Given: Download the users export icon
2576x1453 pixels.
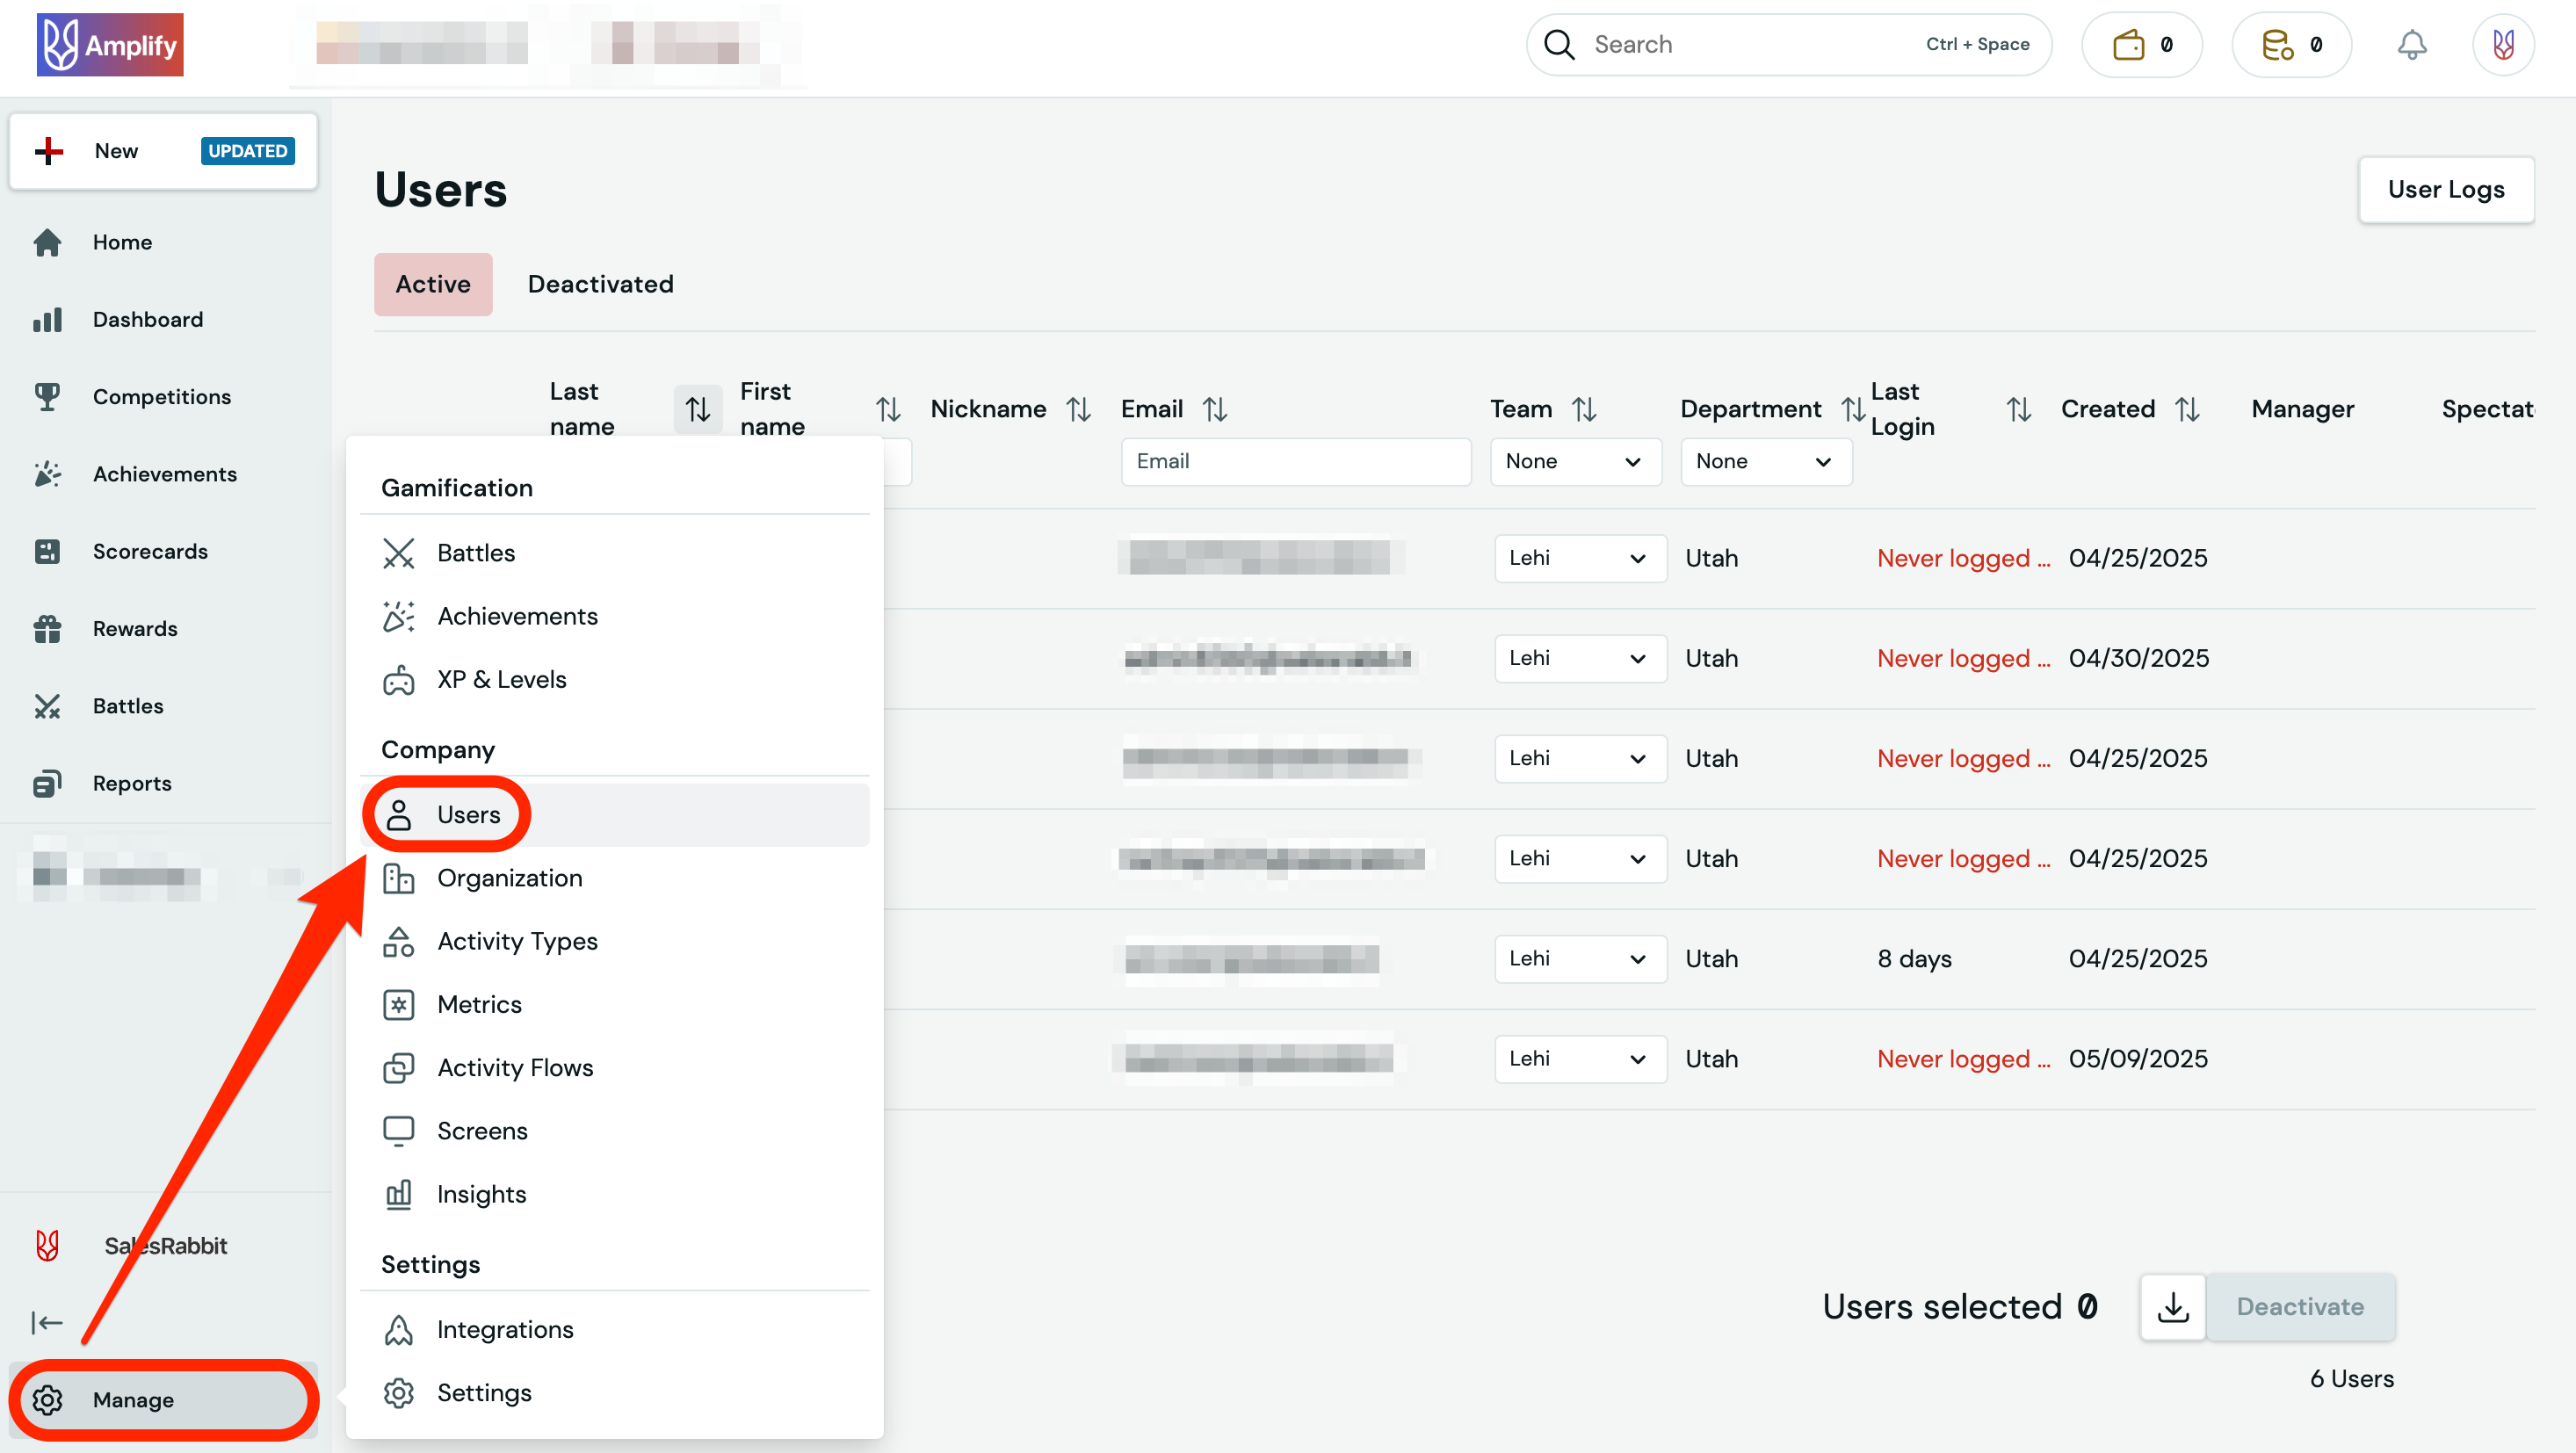Looking at the screenshot, I should coord(2172,1306).
